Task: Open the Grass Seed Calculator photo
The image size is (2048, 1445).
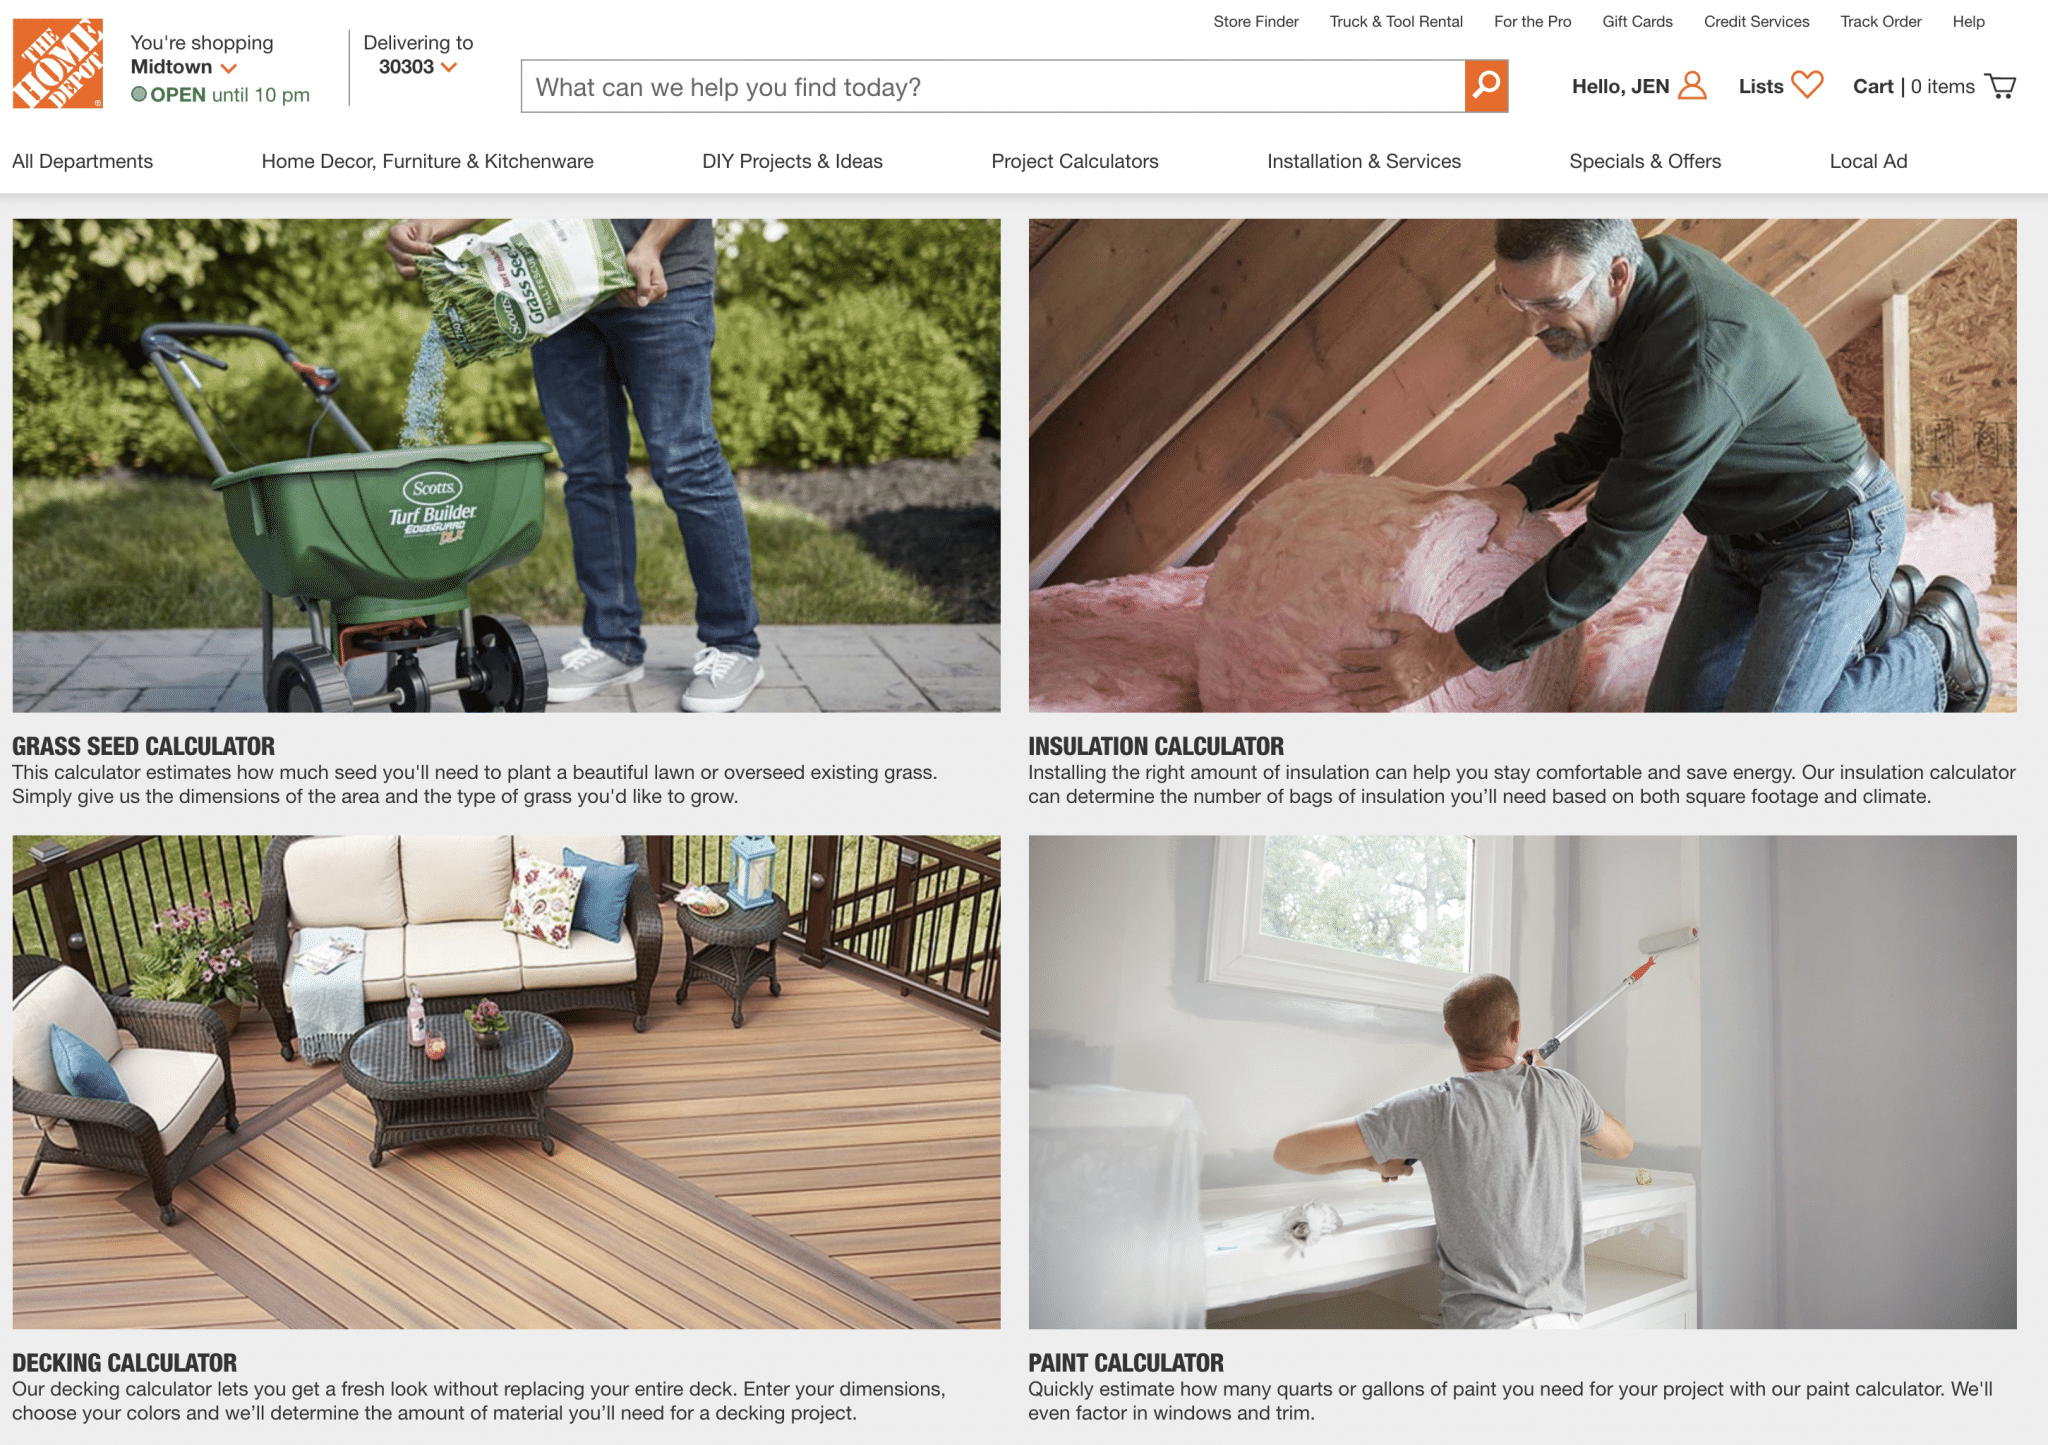Action: [506, 465]
